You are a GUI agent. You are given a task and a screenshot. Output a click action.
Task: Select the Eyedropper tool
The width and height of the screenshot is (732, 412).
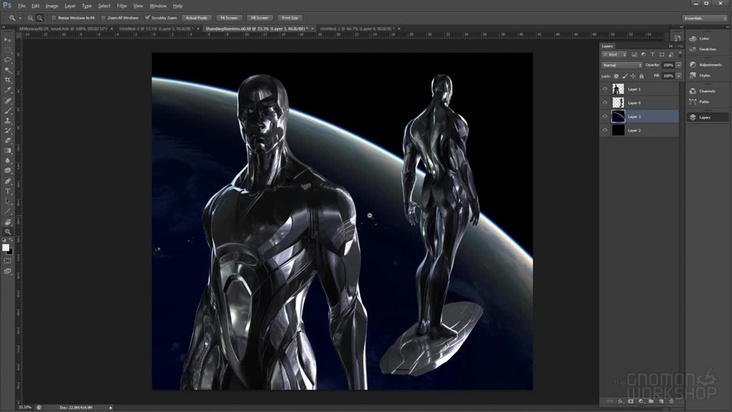click(x=7, y=91)
